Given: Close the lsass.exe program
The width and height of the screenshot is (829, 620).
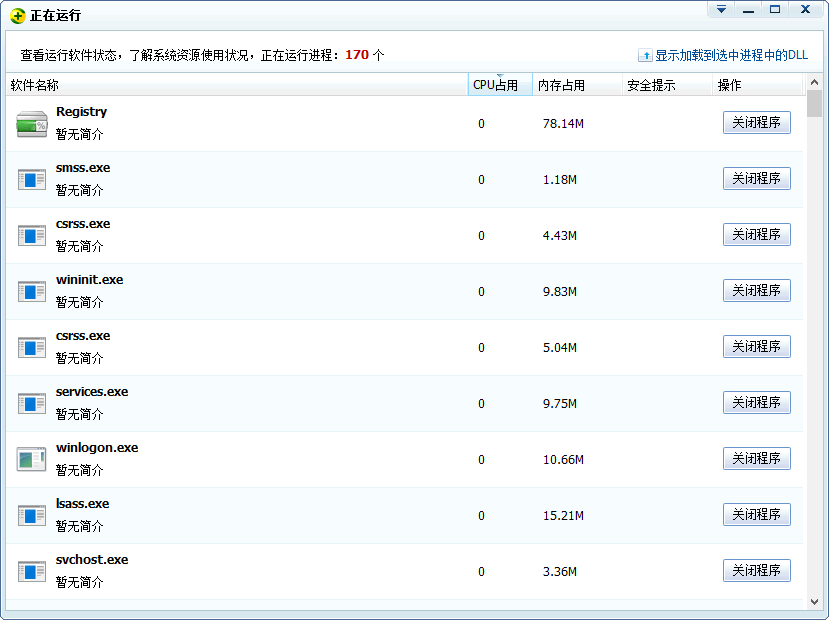Looking at the screenshot, I should [757, 515].
